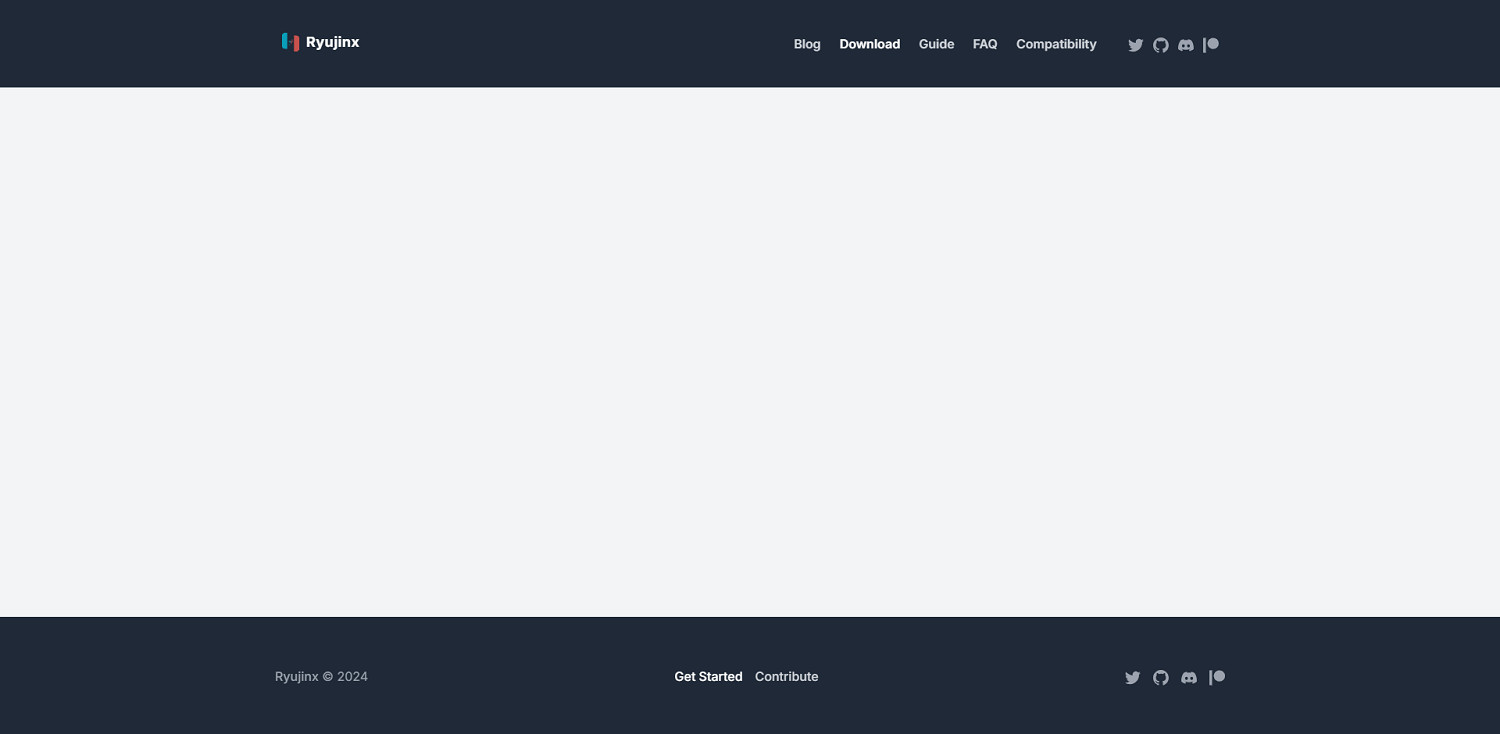Select Download in the navigation bar
1500x734 pixels.
click(x=869, y=44)
